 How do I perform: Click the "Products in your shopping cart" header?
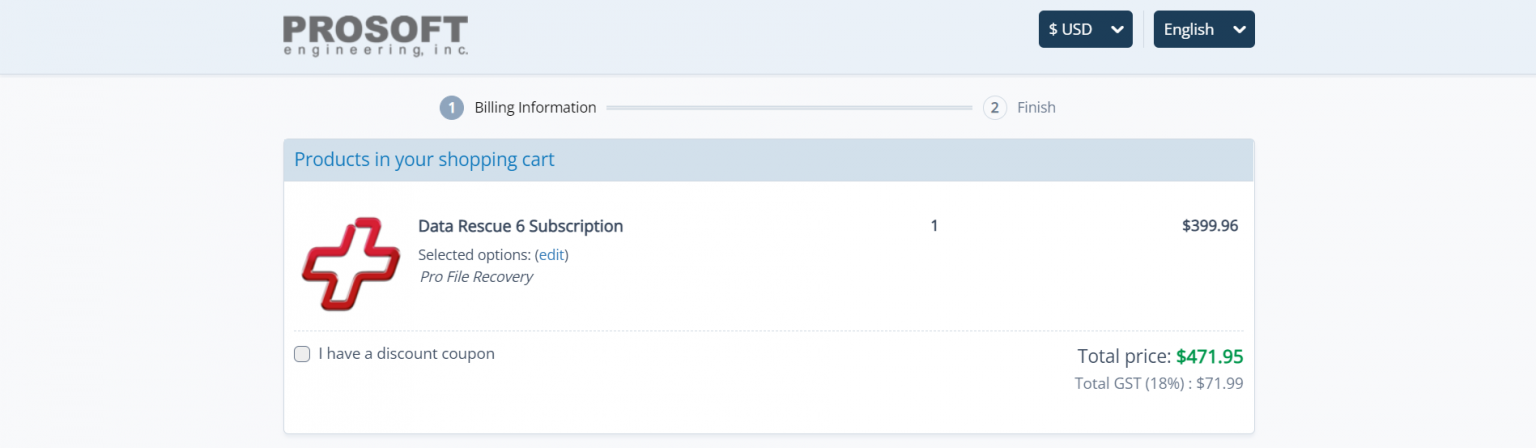(424, 160)
